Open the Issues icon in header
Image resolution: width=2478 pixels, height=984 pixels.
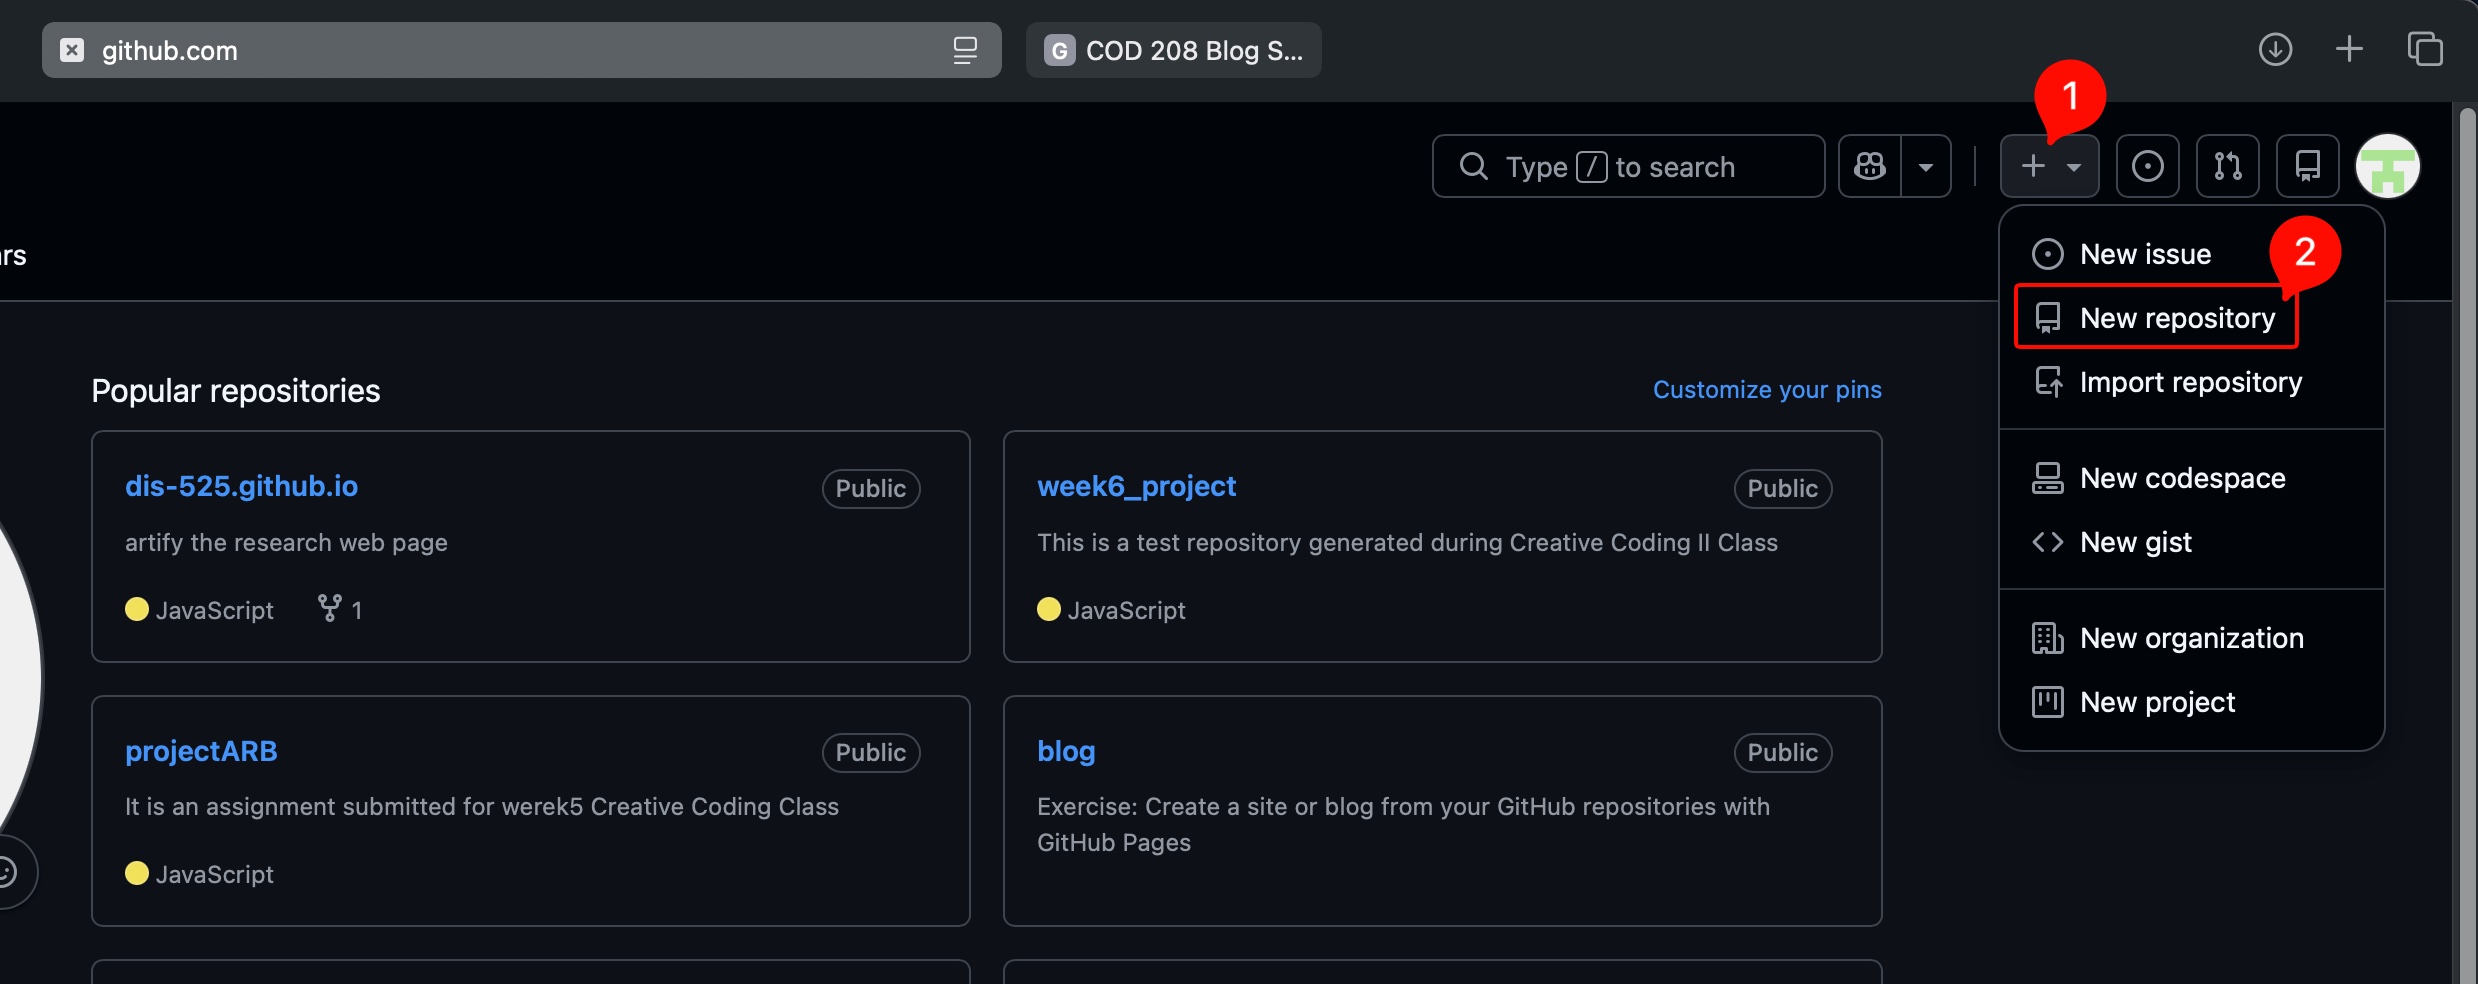tap(2147, 166)
